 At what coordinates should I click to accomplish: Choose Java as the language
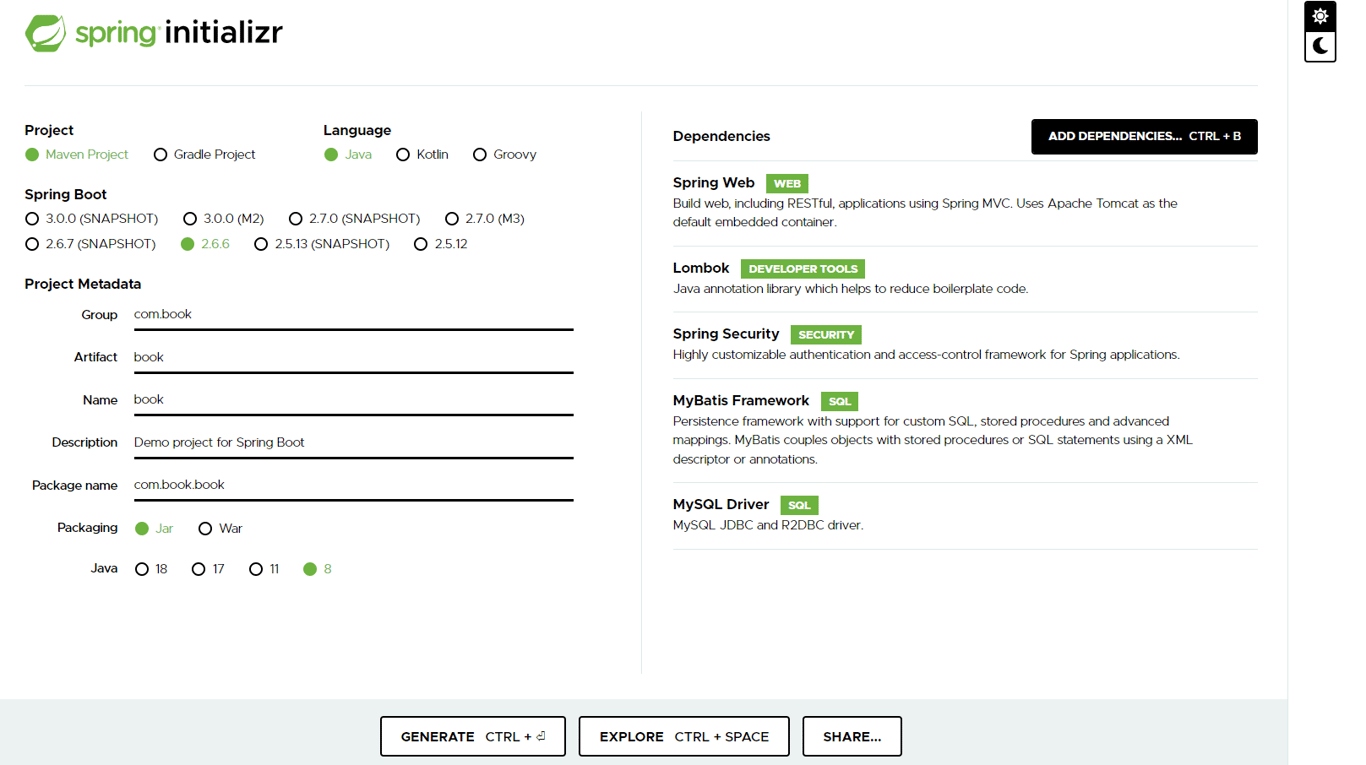click(x=348, y=155)
